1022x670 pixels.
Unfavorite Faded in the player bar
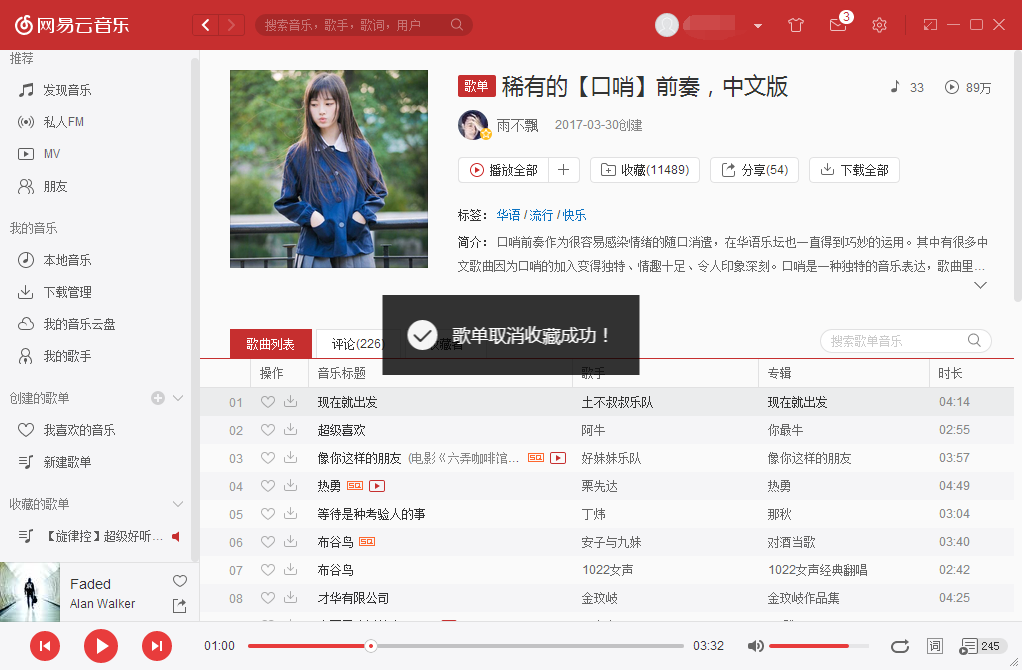(x=179, y=581)
